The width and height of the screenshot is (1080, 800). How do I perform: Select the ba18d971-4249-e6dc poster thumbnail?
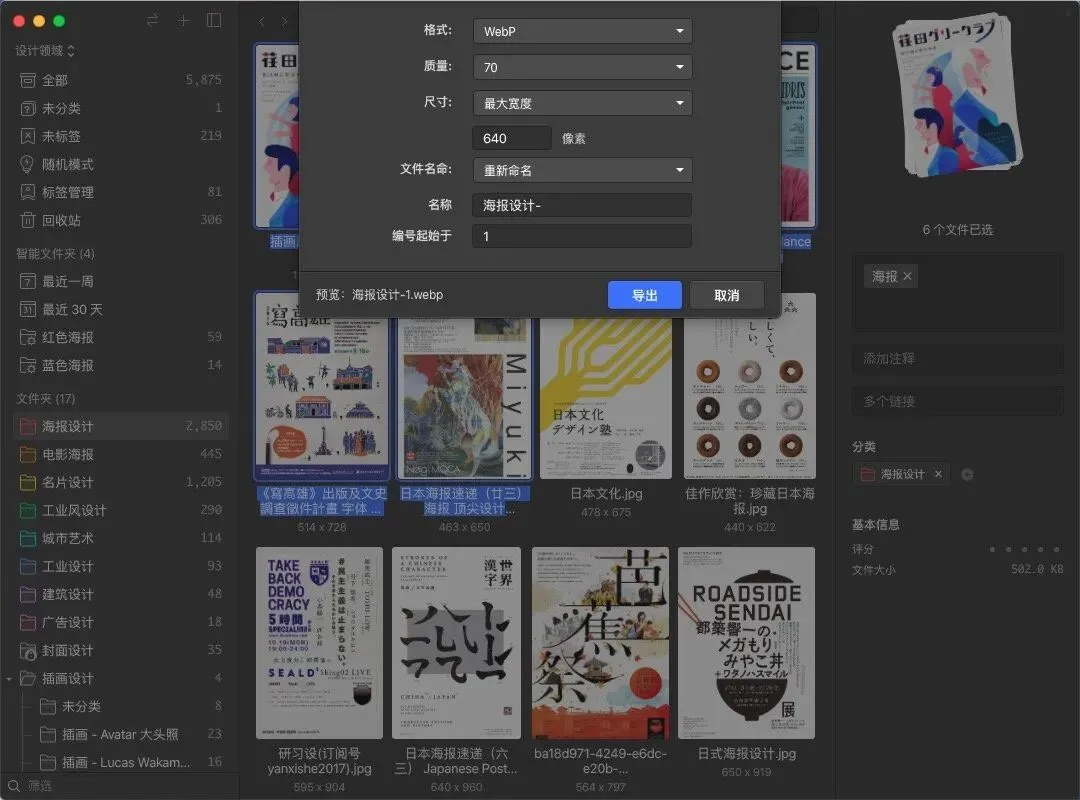coord(601,643)
